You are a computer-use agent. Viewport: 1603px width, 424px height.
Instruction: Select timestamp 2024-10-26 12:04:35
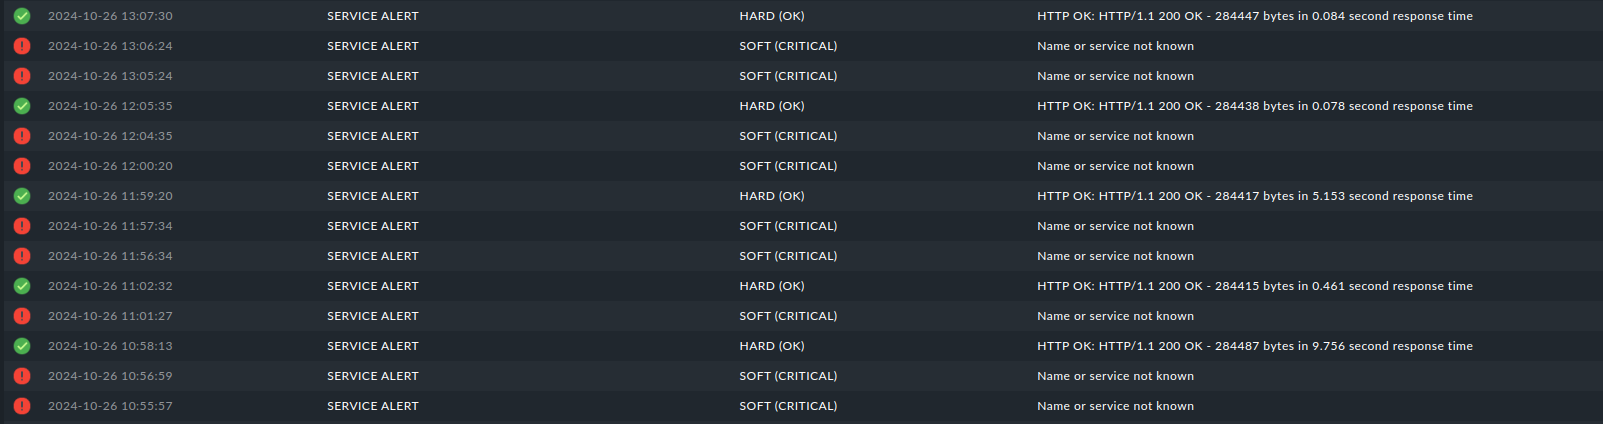[x=110, y=136]
